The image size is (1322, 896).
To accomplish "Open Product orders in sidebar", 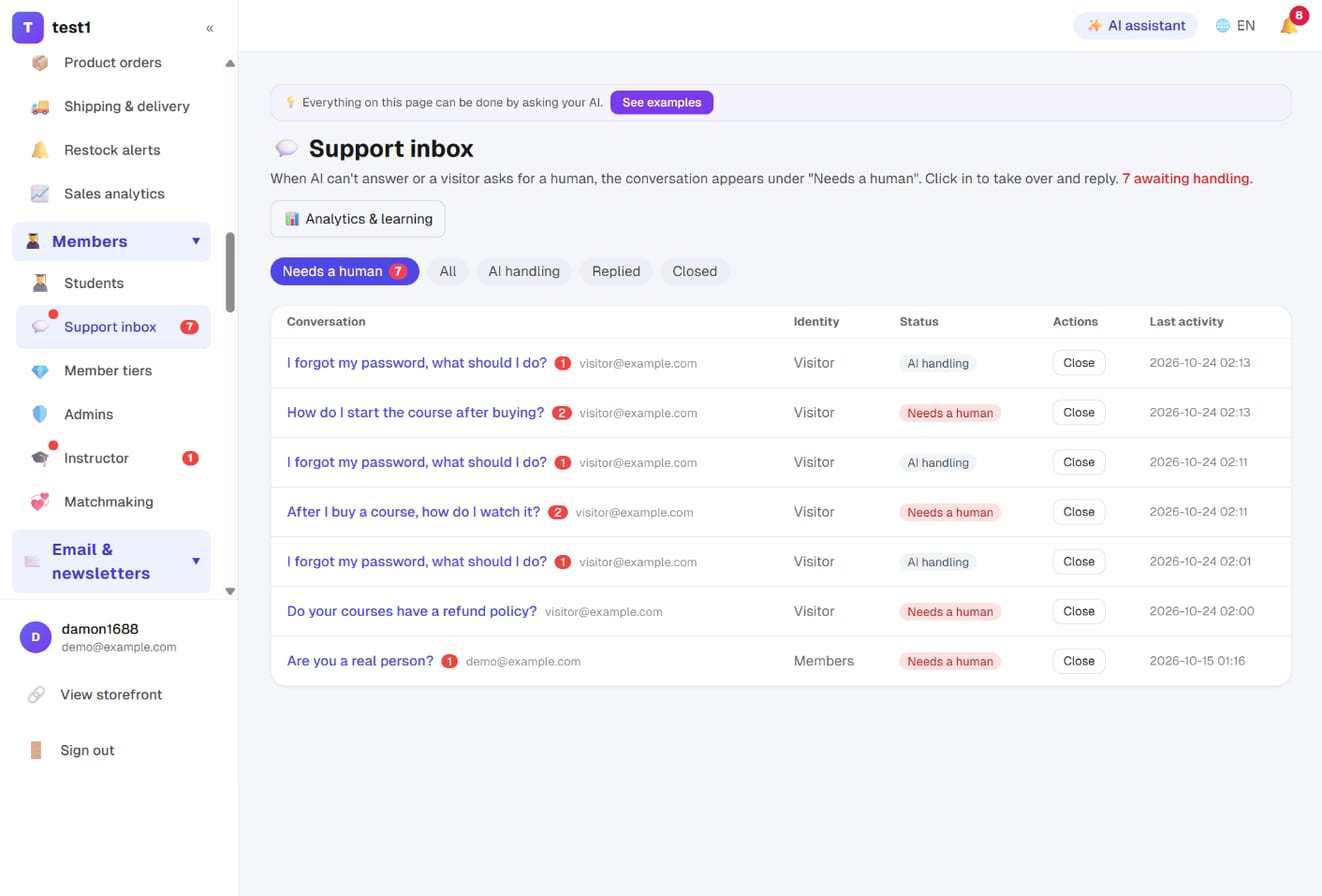I will 113,62.
